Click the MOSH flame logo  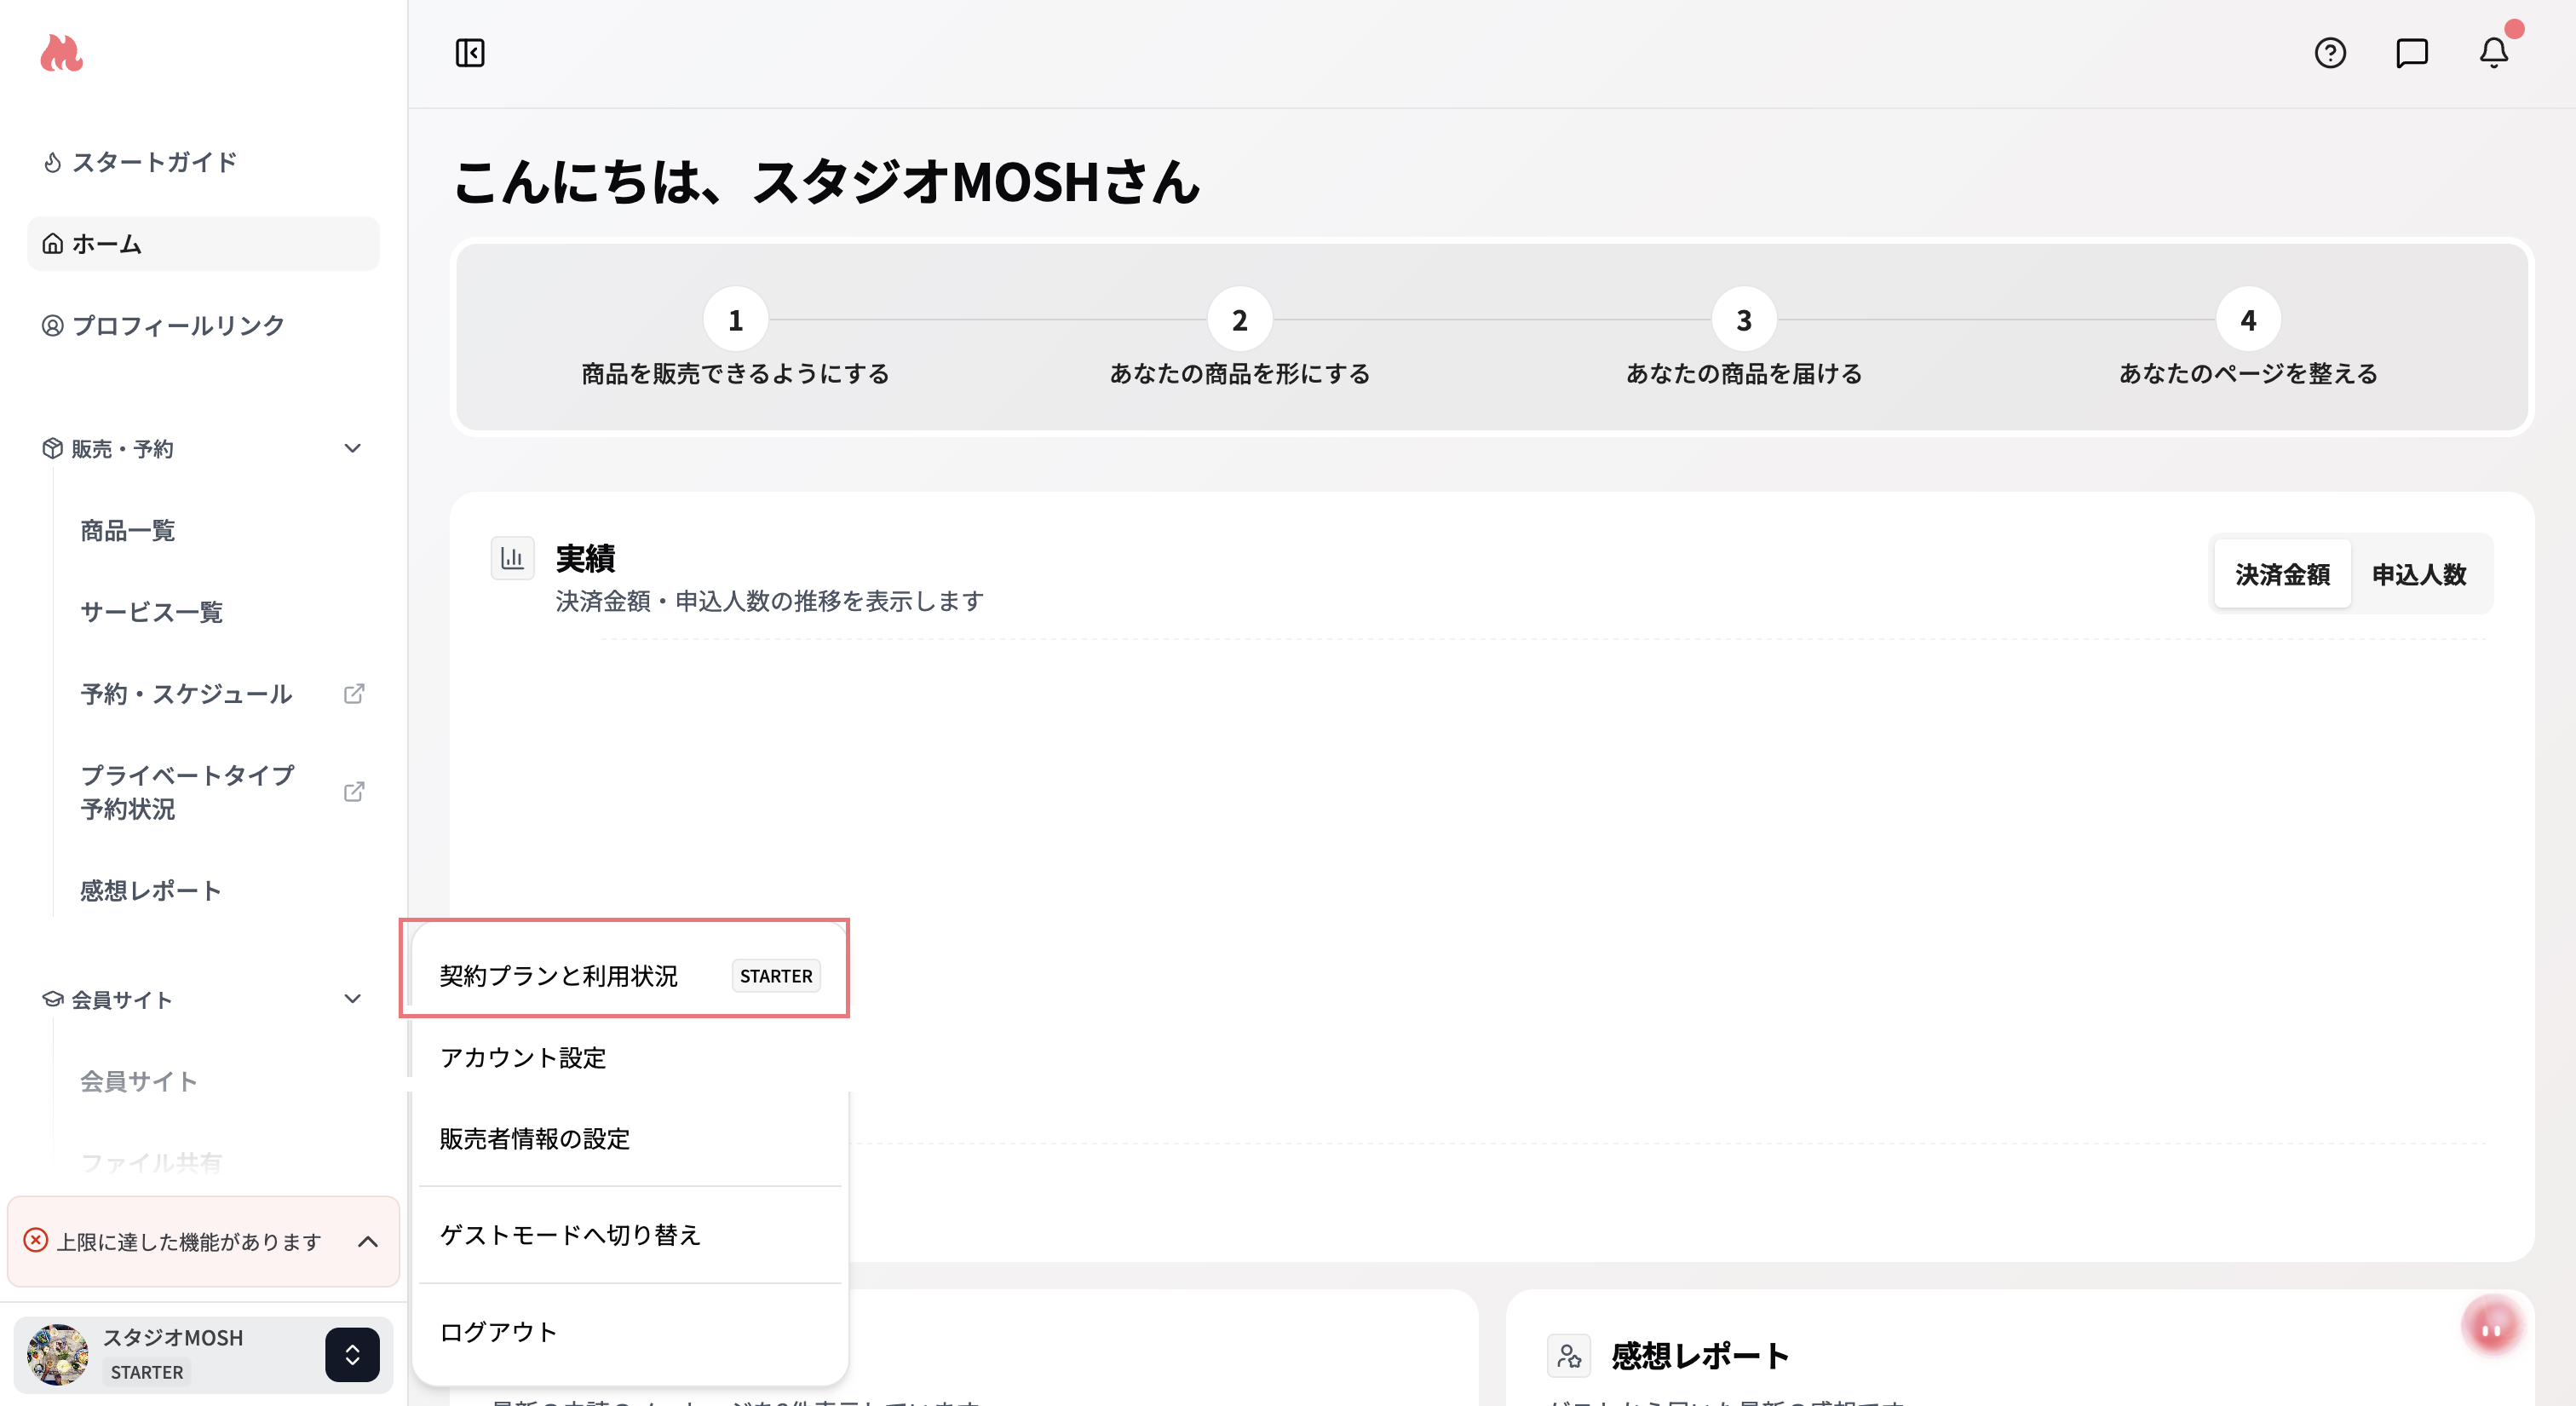pyautogui.click(x=61, y=52)
